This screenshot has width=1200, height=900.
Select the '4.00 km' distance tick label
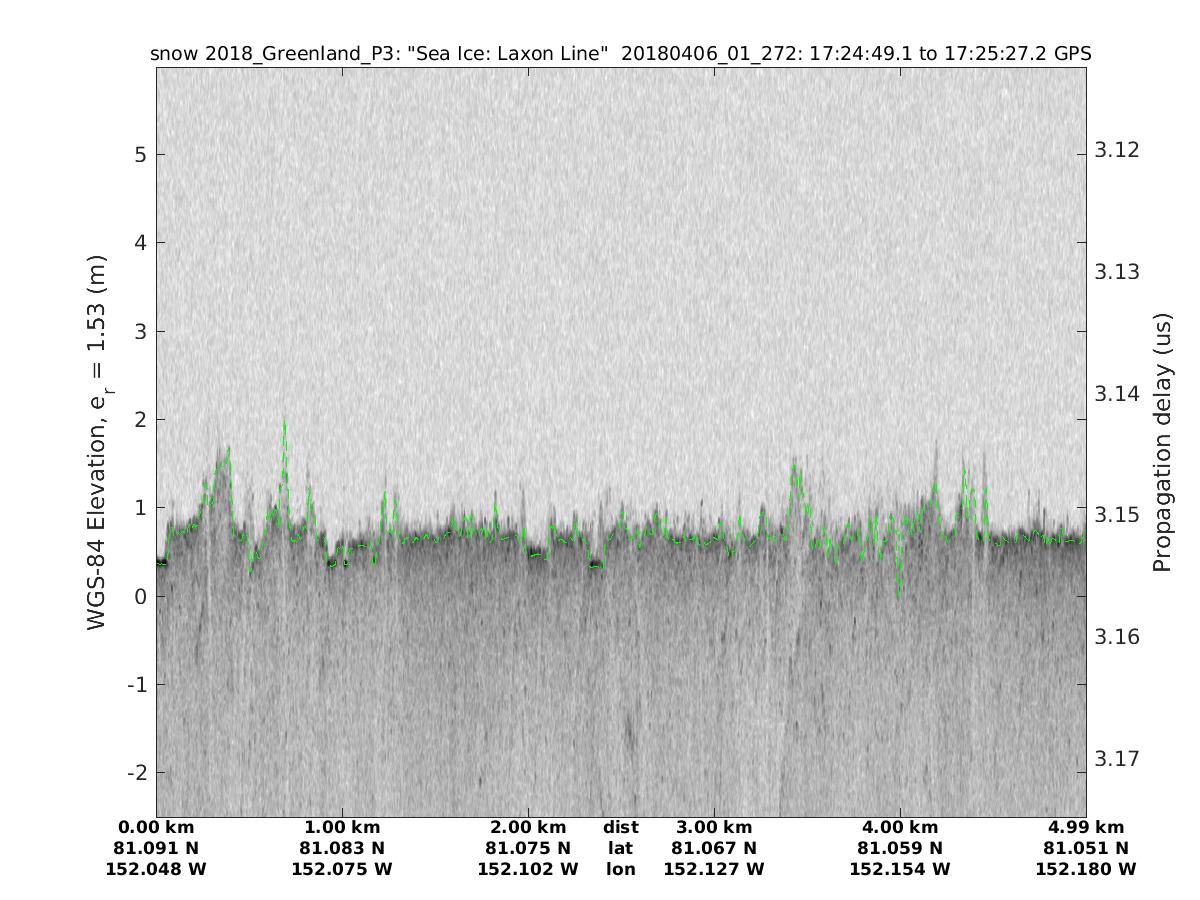click(x=900, y=828)
